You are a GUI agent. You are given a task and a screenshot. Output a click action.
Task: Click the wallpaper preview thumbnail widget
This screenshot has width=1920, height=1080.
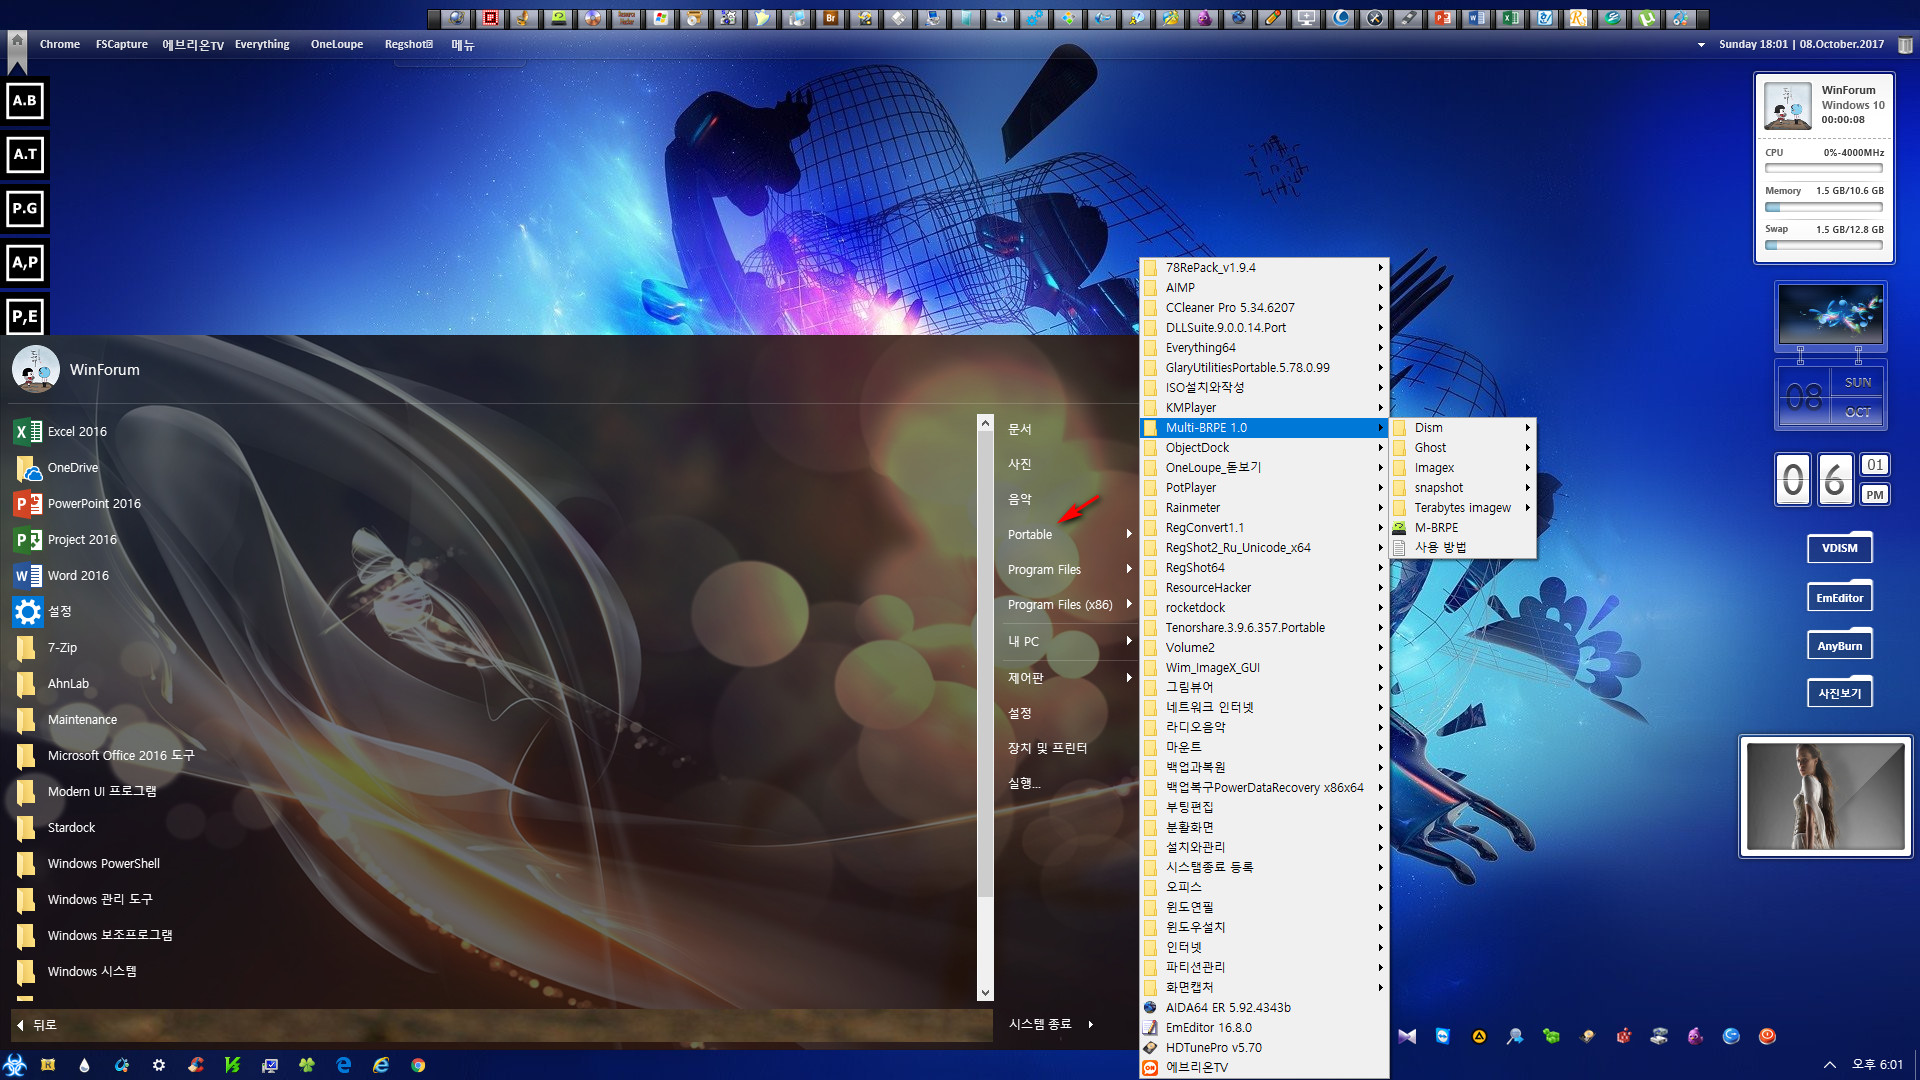click(1831, 315)
